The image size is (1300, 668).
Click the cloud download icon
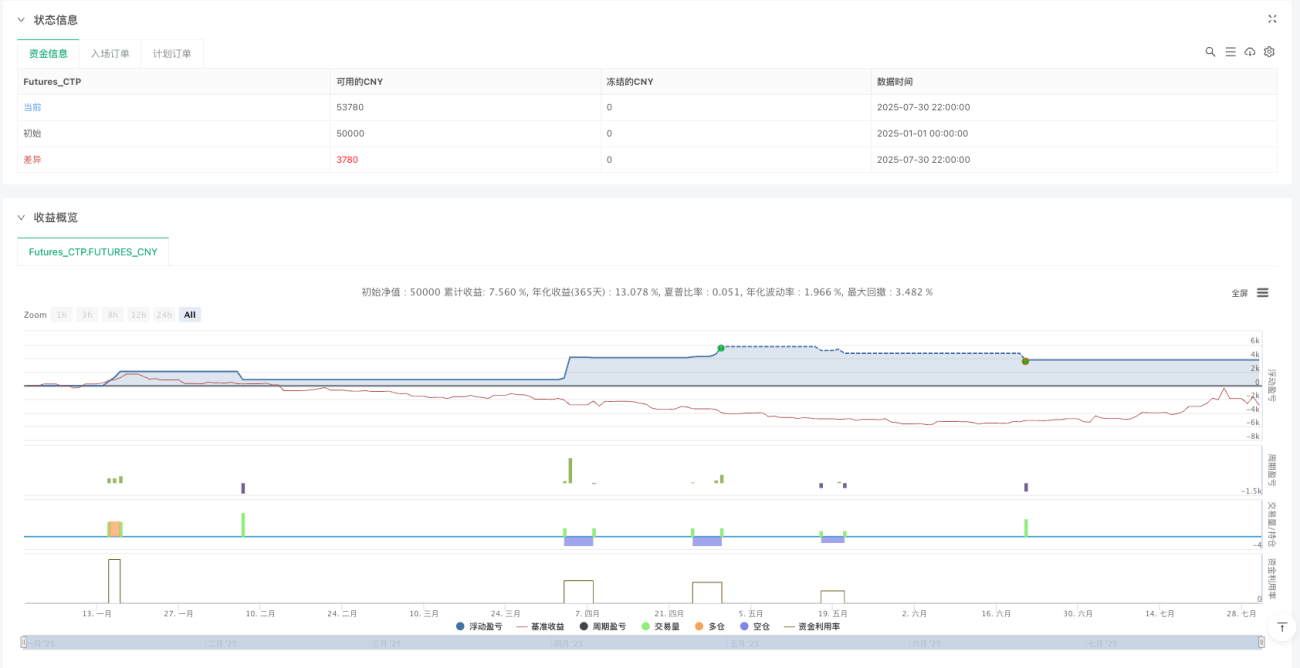1250,52
